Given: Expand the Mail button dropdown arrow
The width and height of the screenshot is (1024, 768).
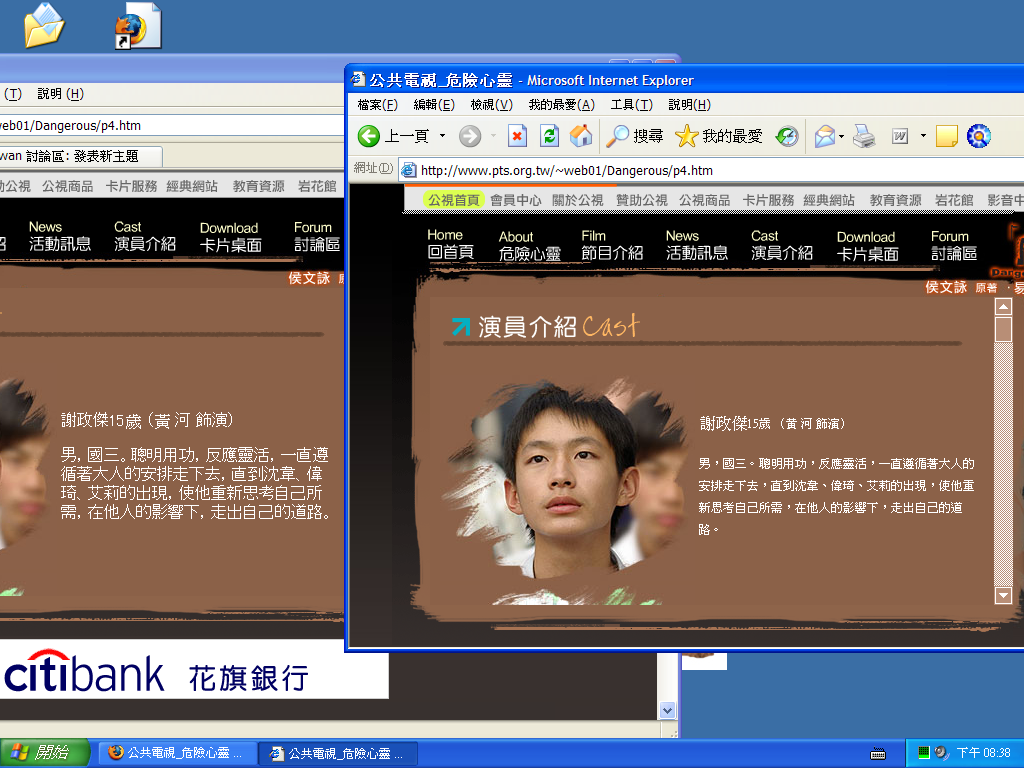Looking at the screenshot, I should 842,136.
